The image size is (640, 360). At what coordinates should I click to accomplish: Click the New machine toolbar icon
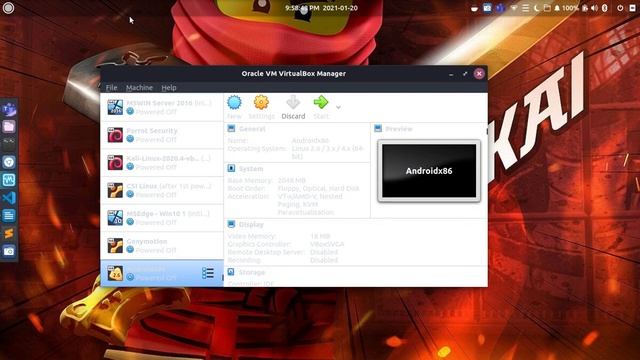coord(234,102)
